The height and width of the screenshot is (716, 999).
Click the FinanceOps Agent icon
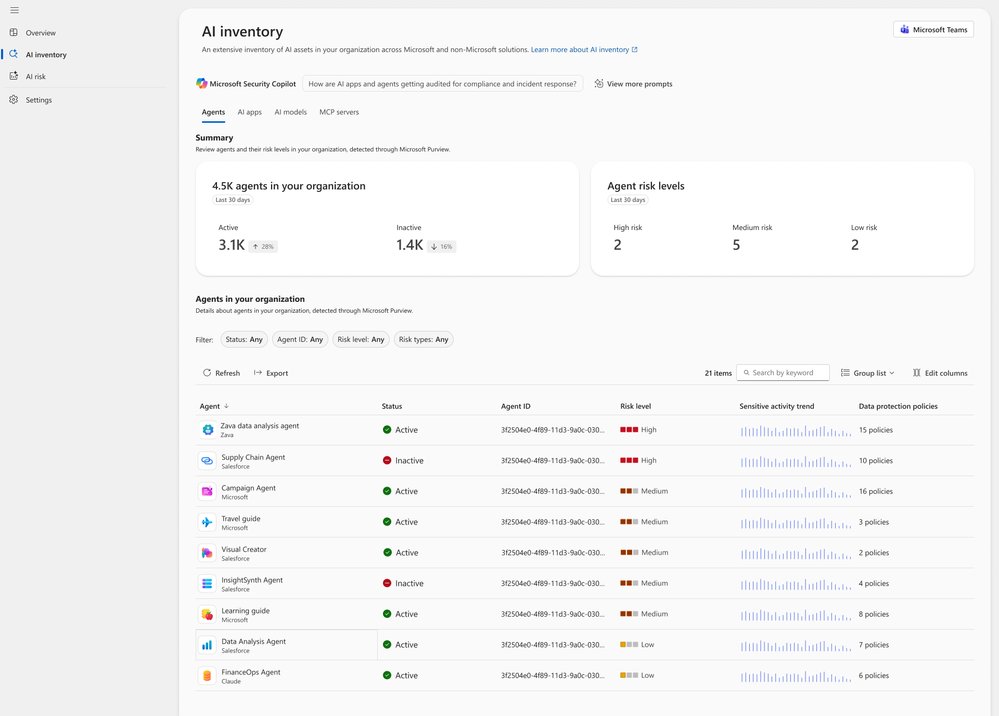click(207, 675)
